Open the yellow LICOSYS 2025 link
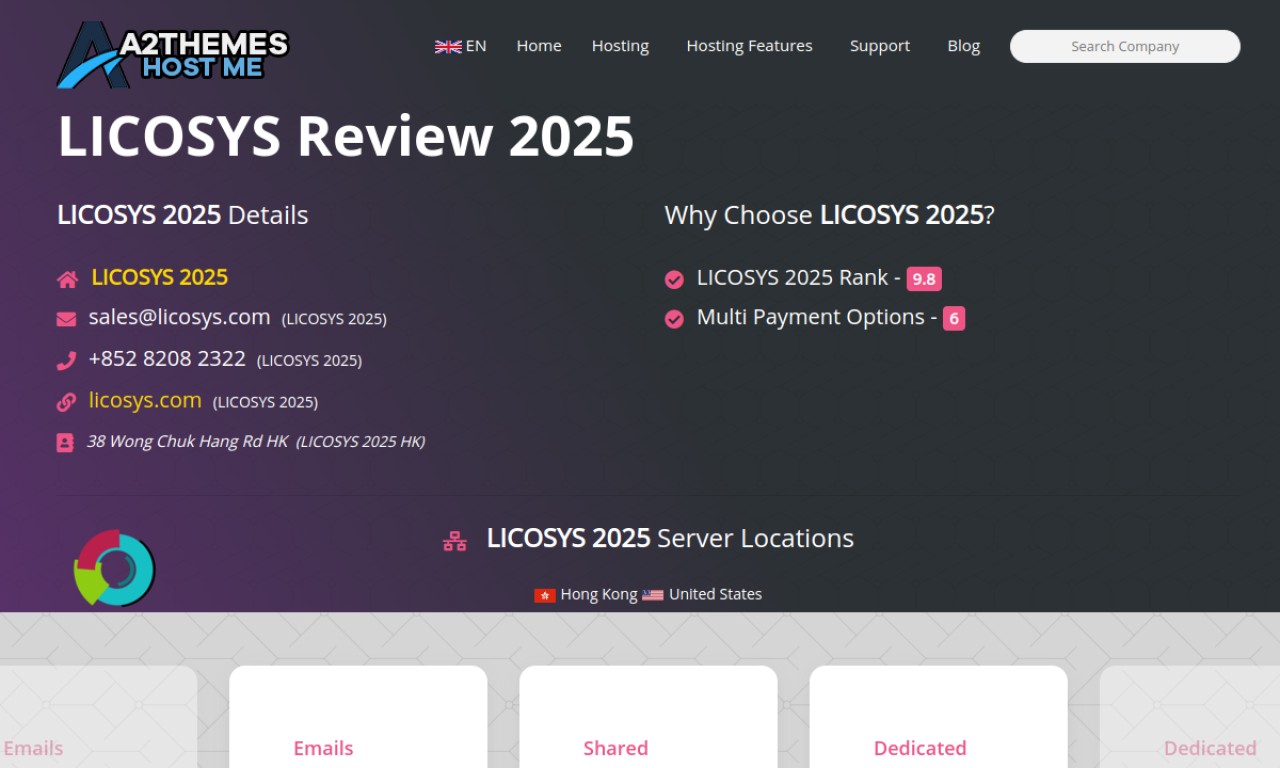Image resolution: width=1280 pixels, height=768 pixels. click(x=160, y=277)
